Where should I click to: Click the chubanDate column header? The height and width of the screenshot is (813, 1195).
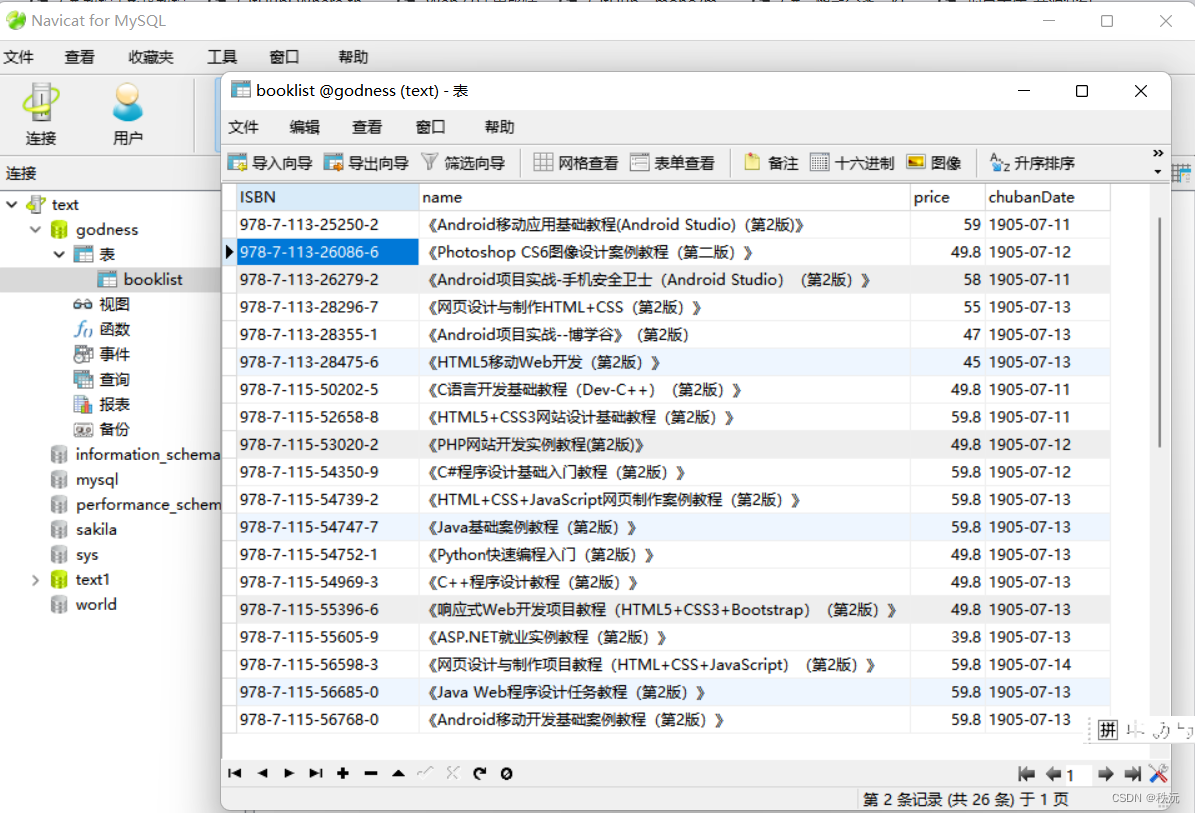click(1047, 197)
